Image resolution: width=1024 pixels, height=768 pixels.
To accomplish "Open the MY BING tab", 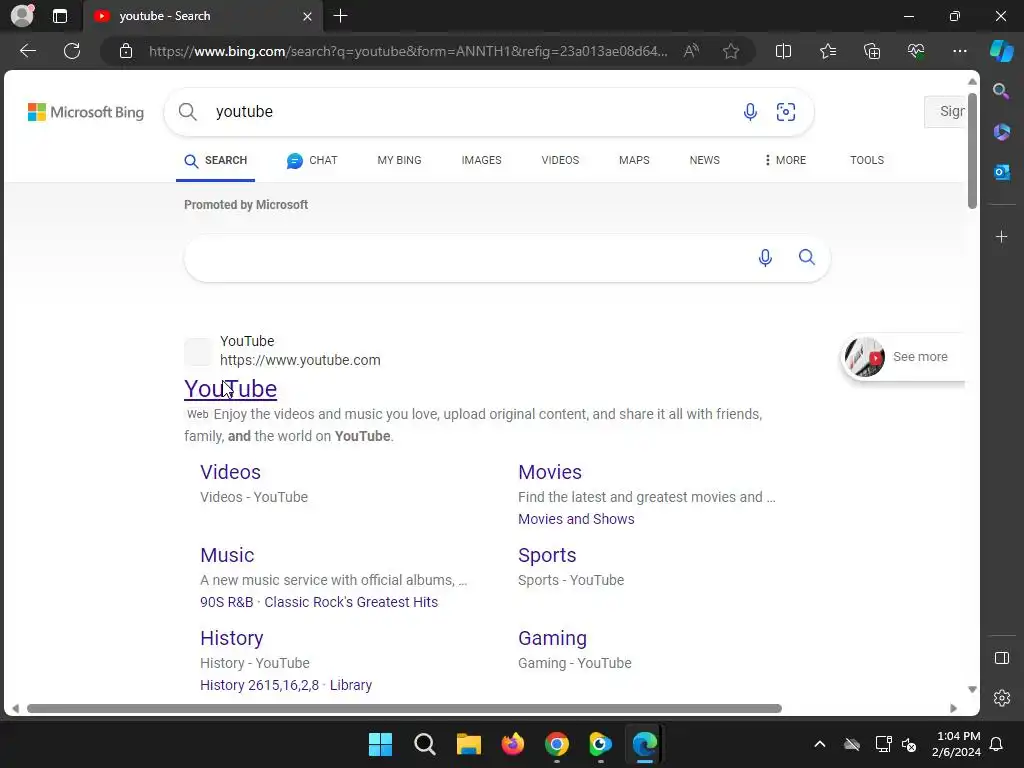I will click(x=399, y=160).
